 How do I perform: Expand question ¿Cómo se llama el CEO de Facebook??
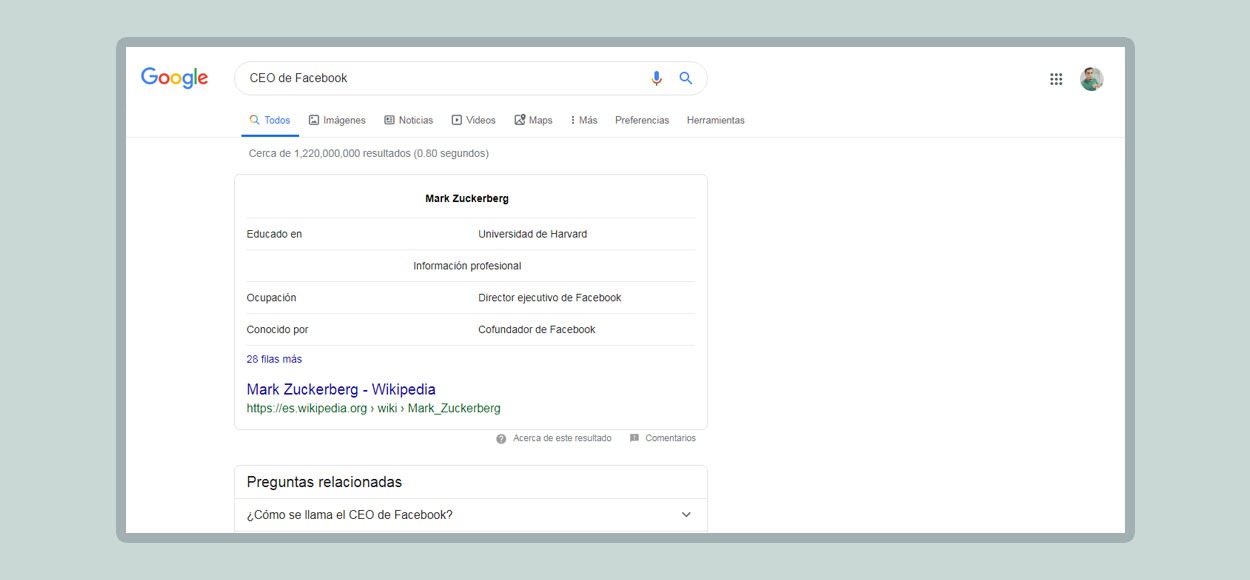(x=471, y=515)
